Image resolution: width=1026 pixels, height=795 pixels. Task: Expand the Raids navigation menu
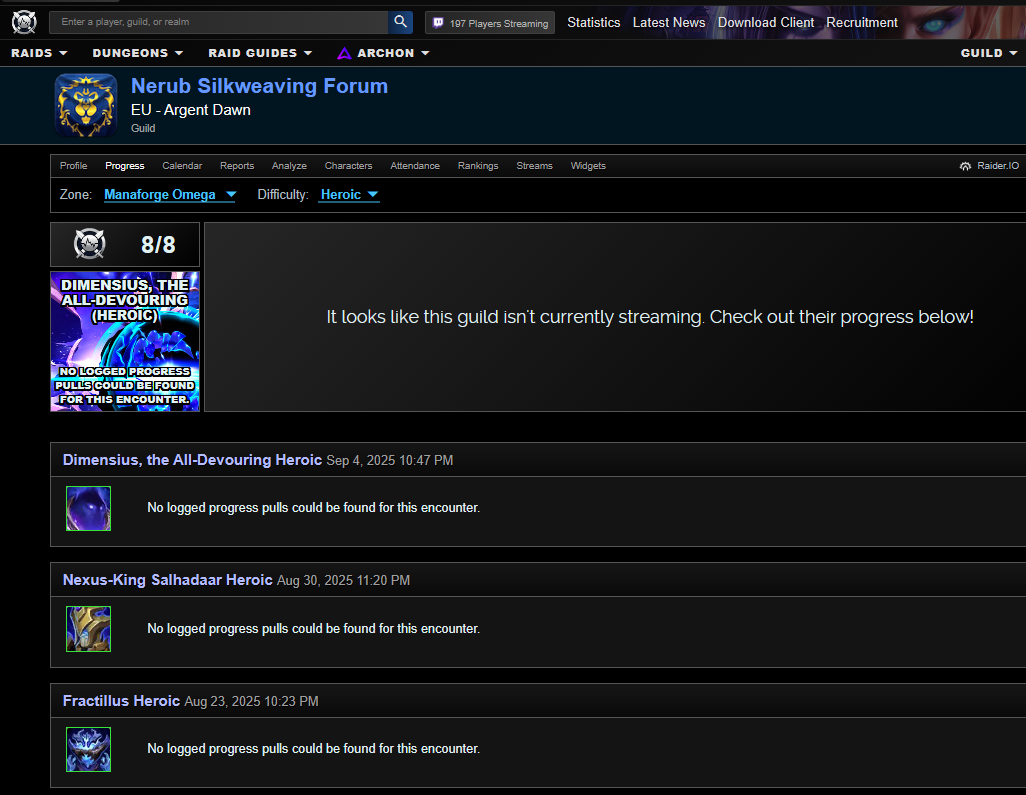tap(39, 53)
